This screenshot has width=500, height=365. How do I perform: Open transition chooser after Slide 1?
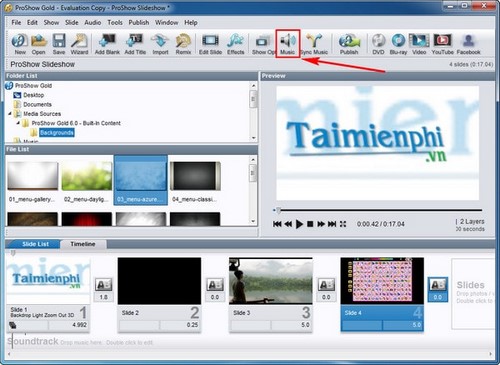point(103,285)
